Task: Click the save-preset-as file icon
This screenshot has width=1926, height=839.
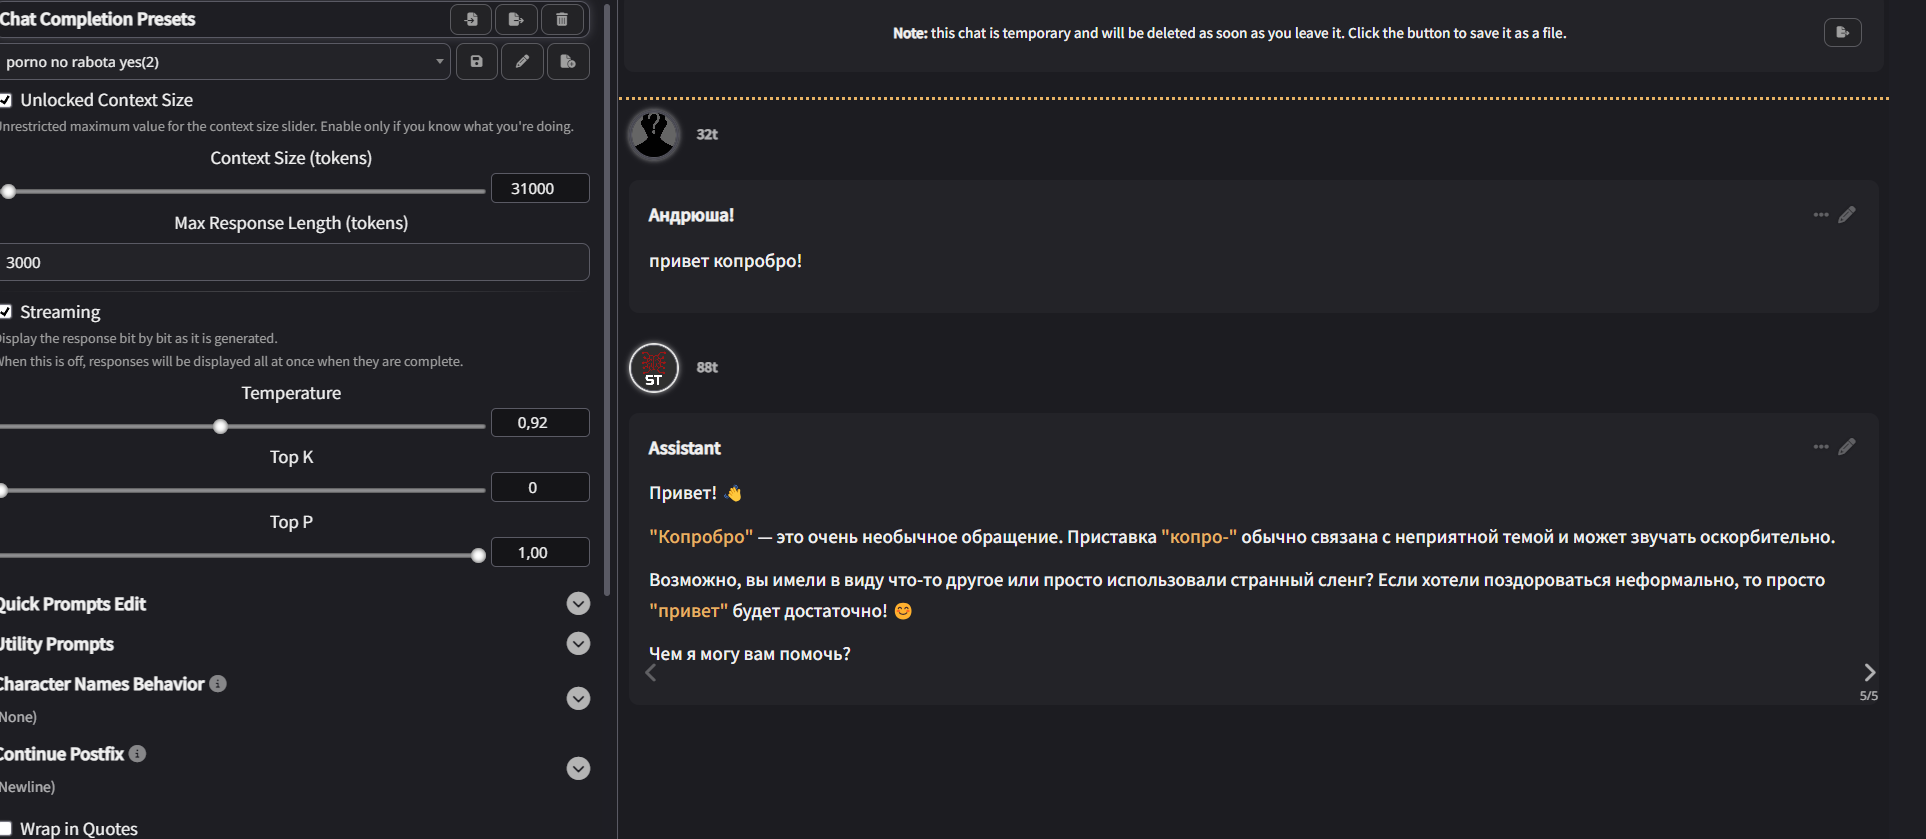Action: [568, 62]
